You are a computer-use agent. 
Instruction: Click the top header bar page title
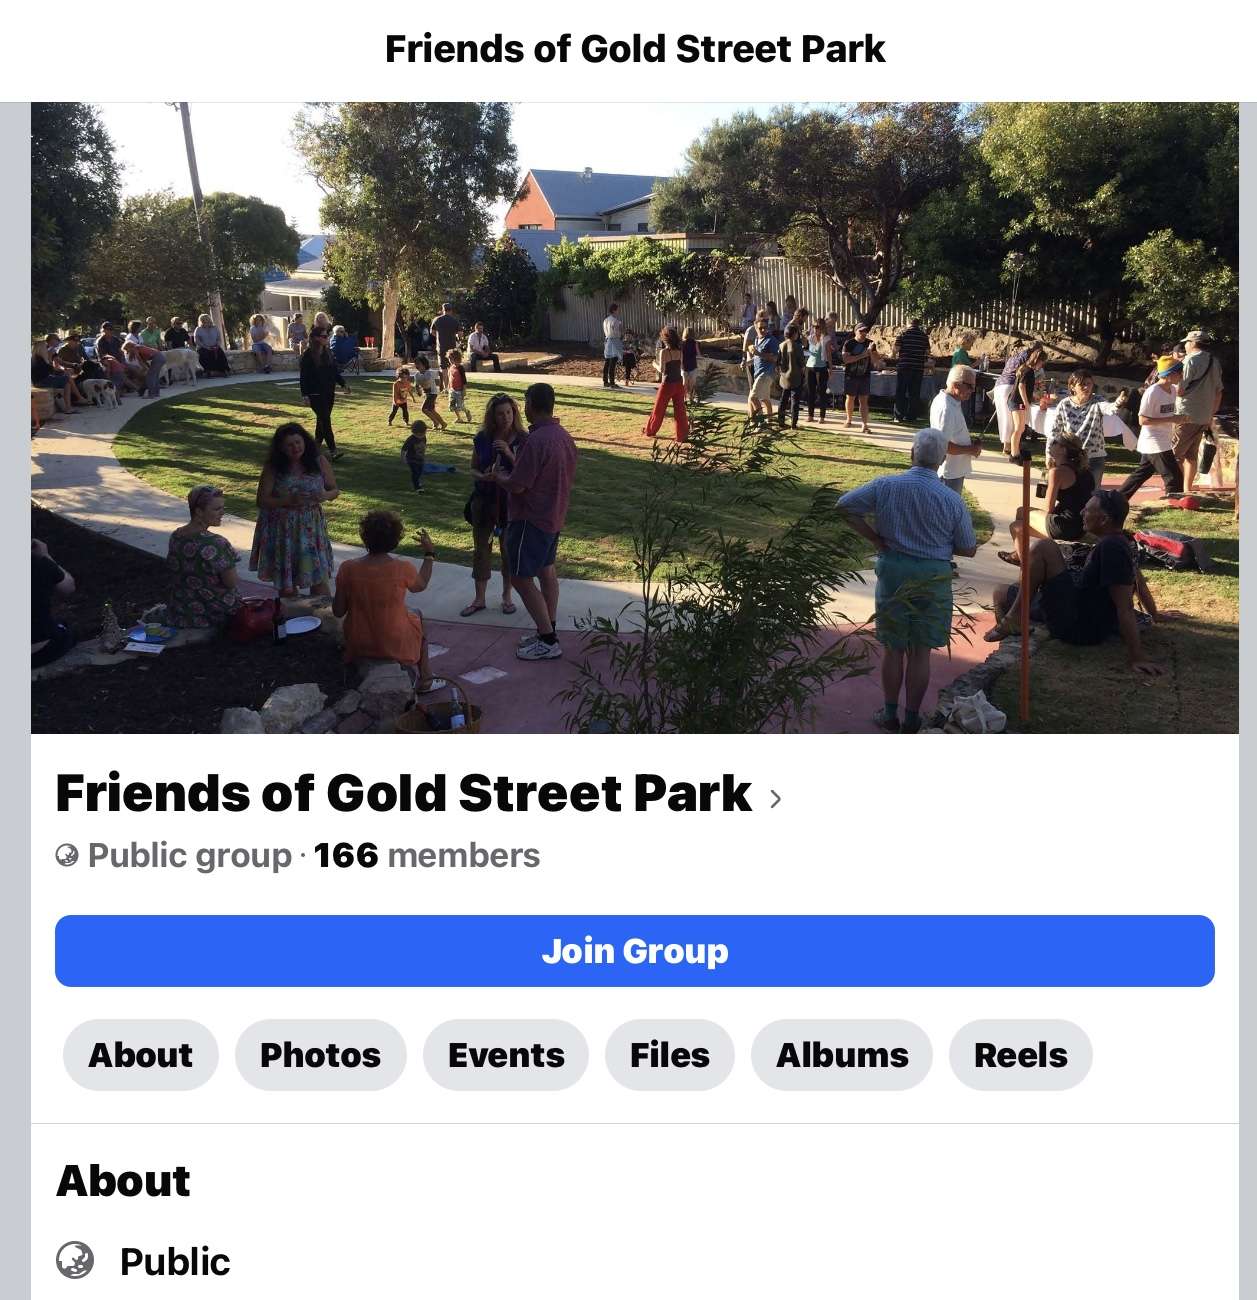(635, 49)
